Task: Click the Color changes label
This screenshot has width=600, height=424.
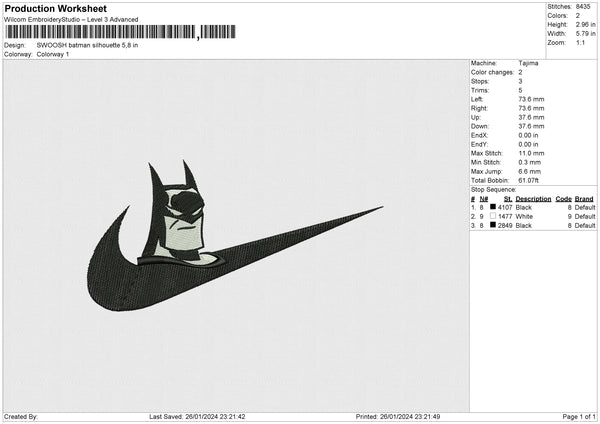Action: tap(492, 72)
